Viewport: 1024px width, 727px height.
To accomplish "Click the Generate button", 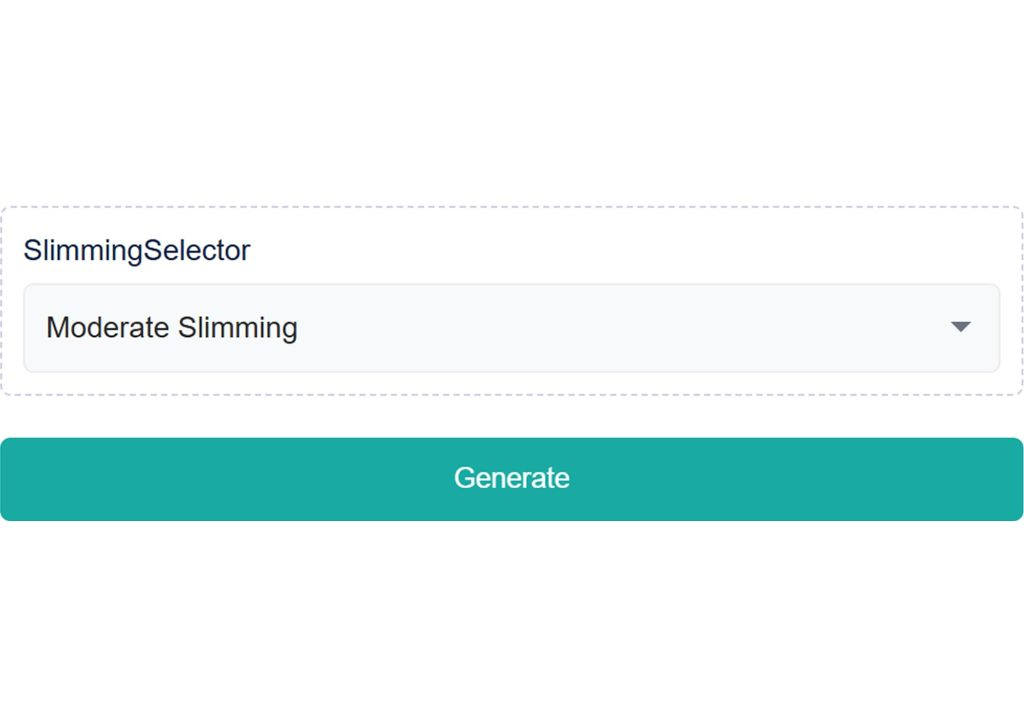I will tap(512, 478).
